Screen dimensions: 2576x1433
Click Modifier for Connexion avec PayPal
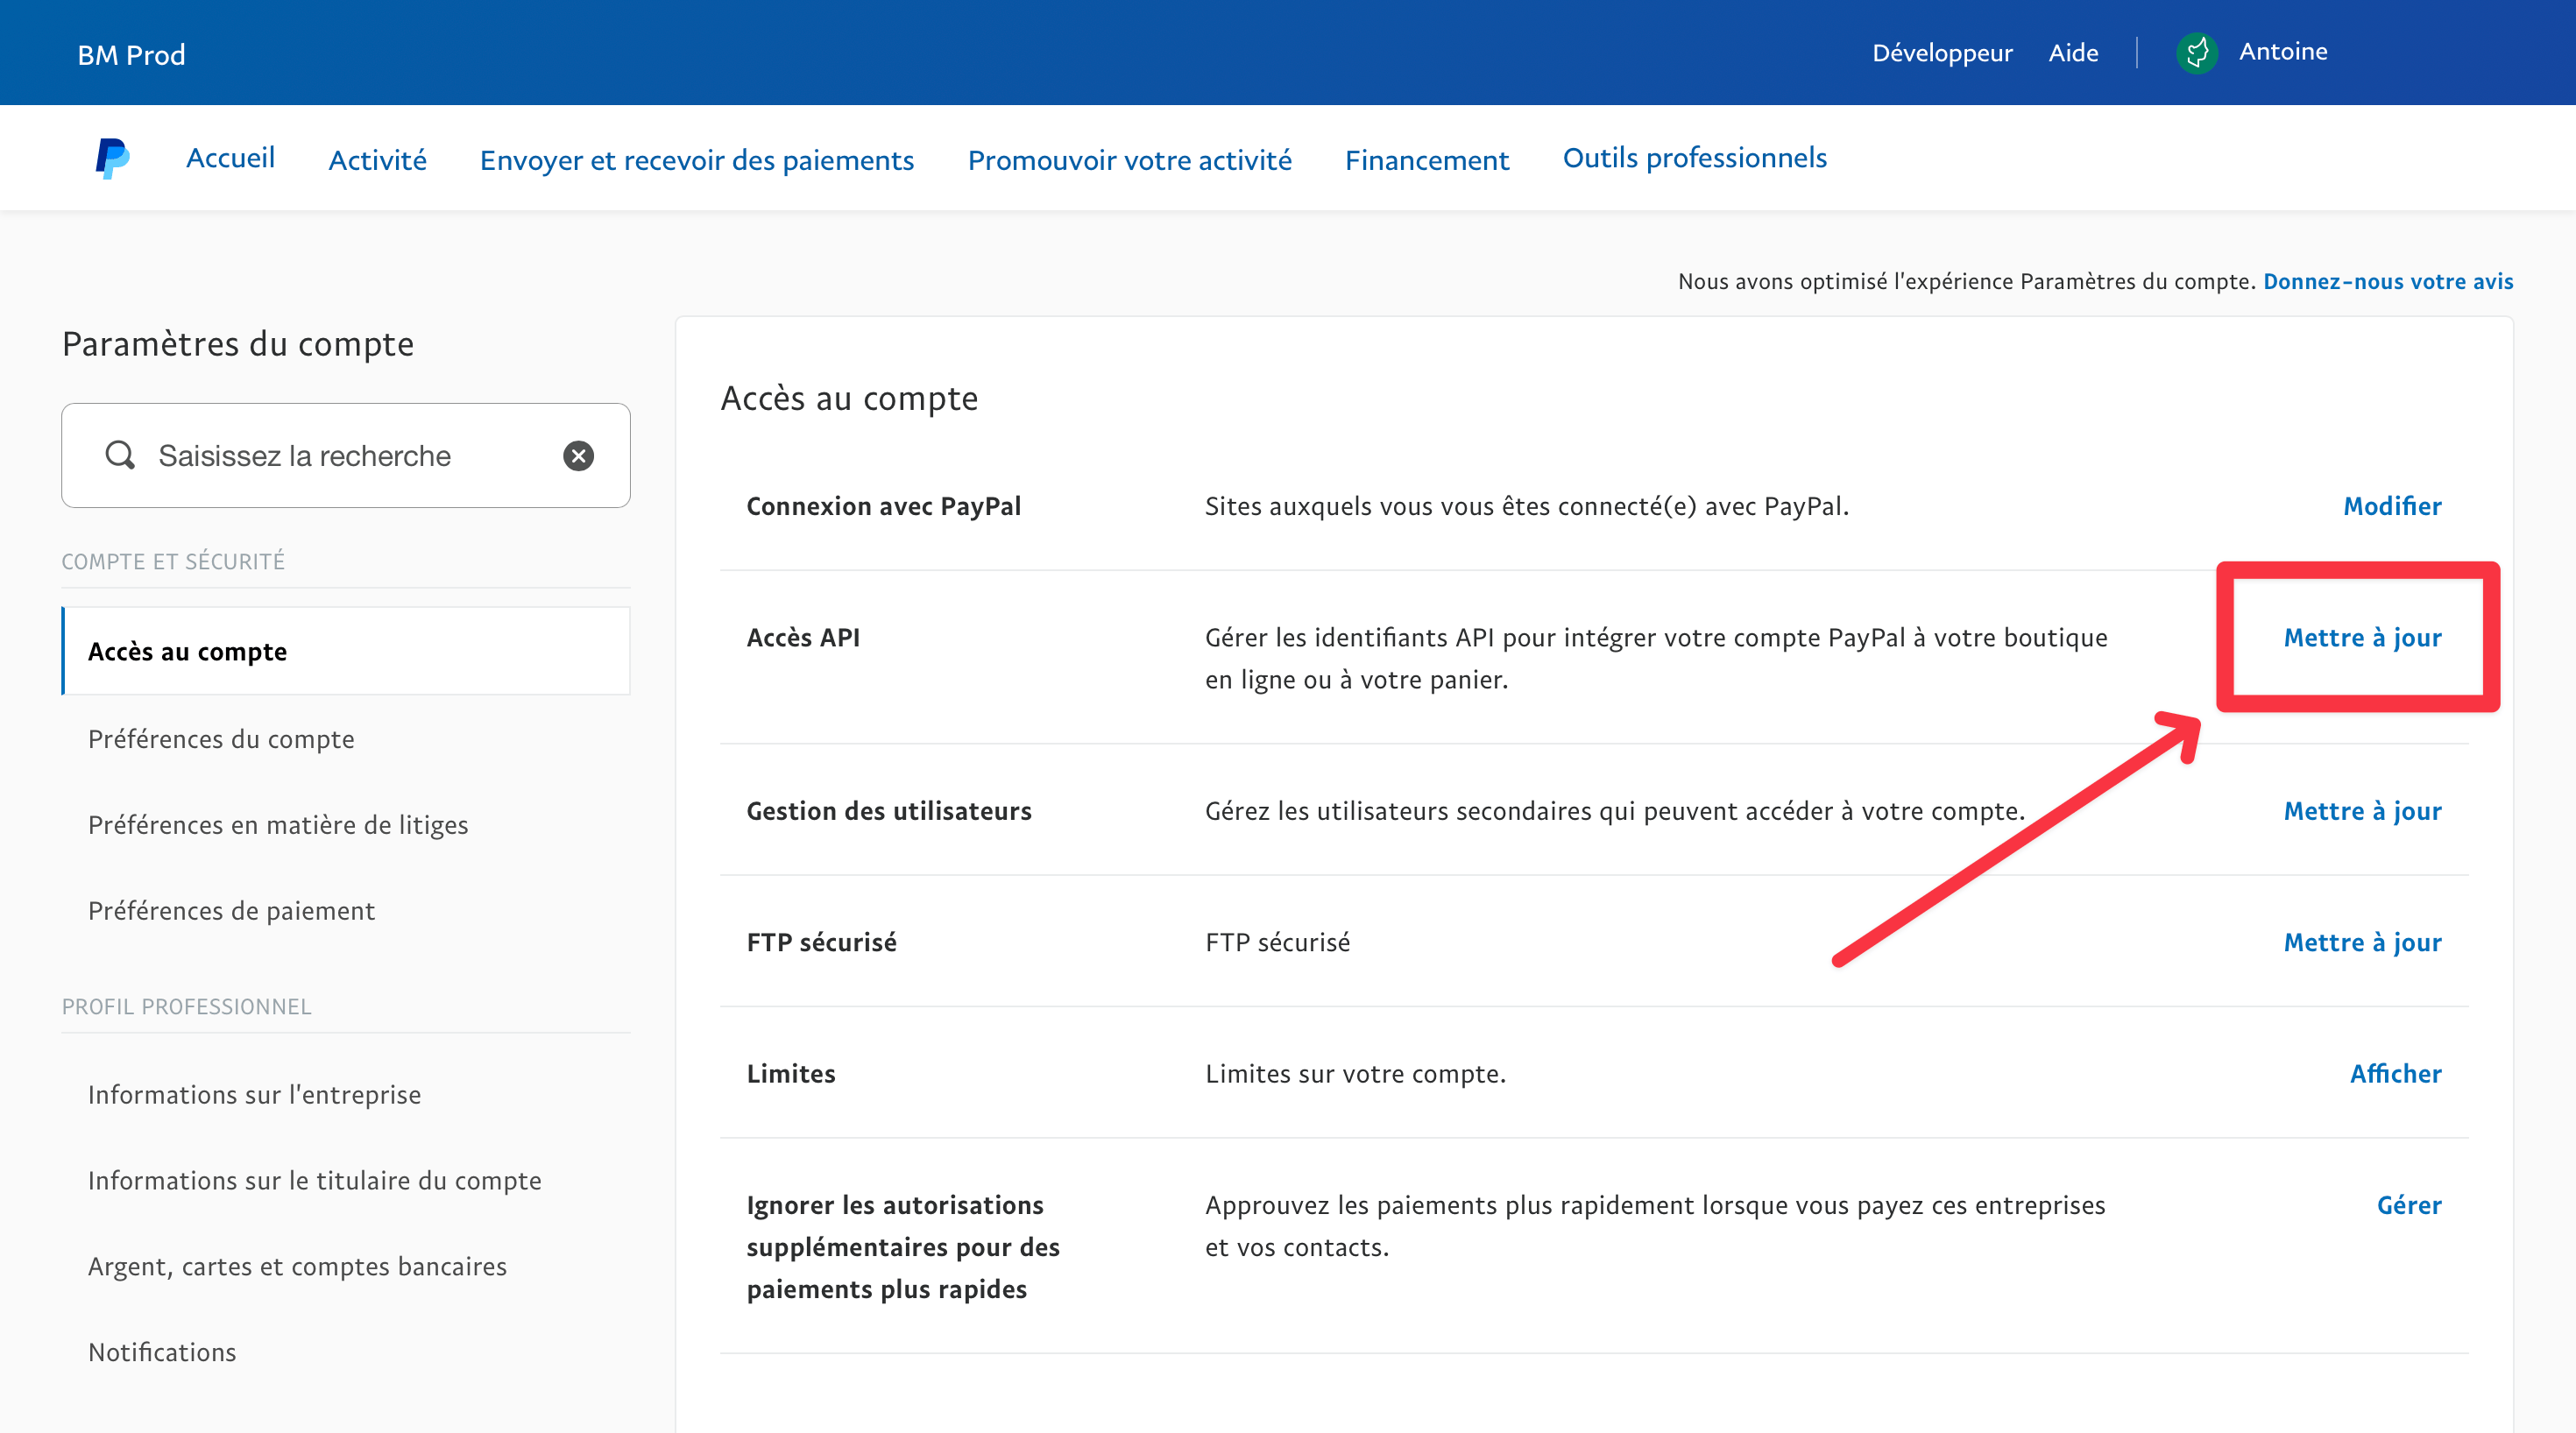coord(2392,506)
